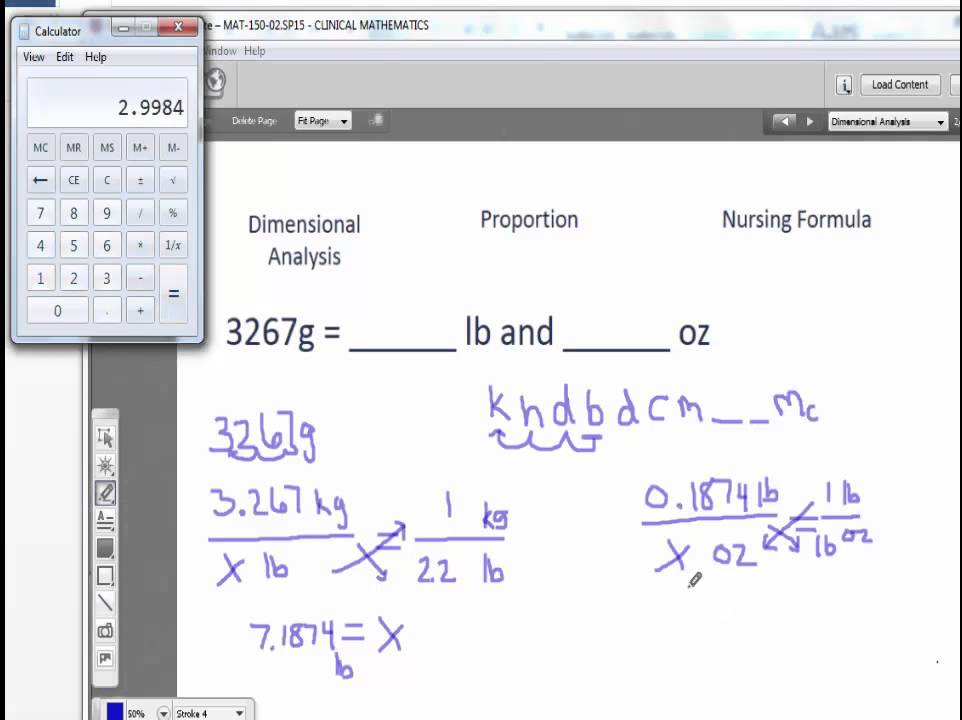Viewport: 962px width, 720px height.
Task: Click the calculator multiply key
Action: 140,245
